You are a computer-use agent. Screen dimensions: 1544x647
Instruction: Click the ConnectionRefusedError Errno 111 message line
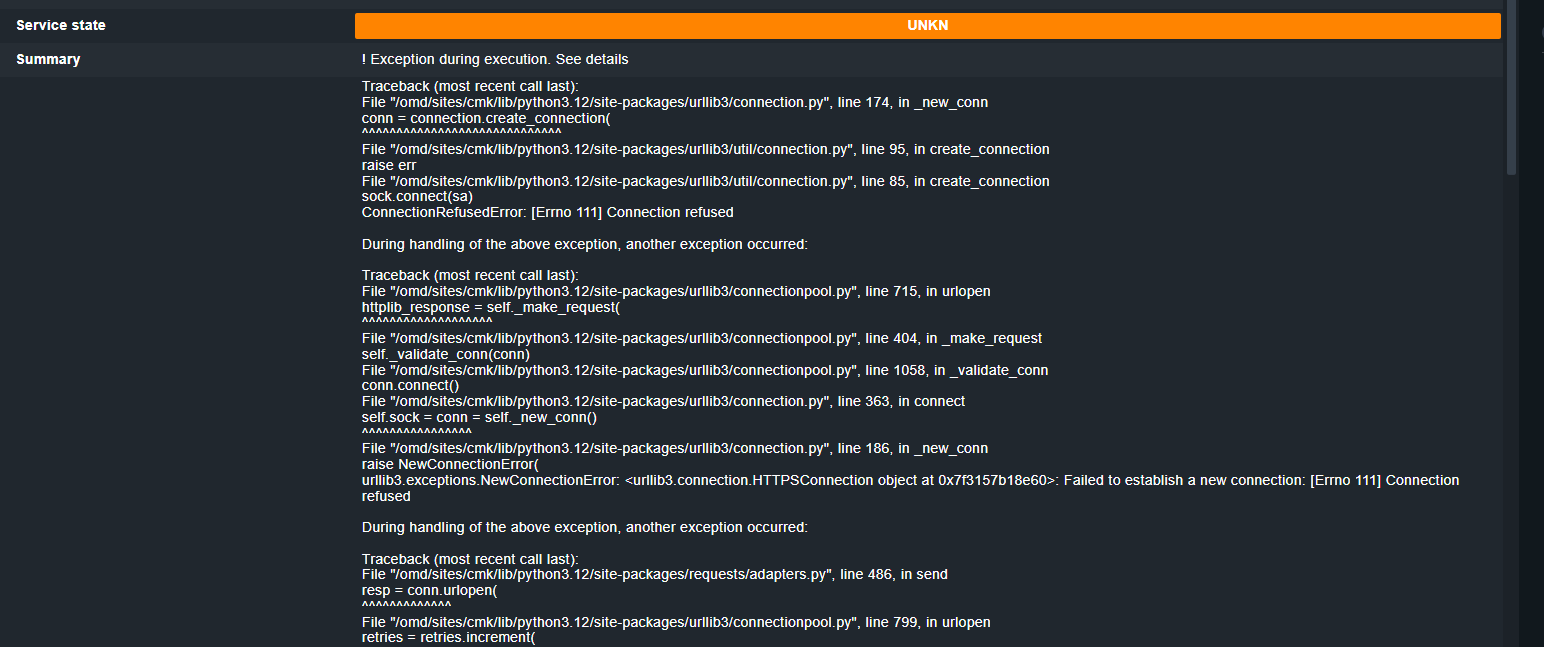click(547, 212)
